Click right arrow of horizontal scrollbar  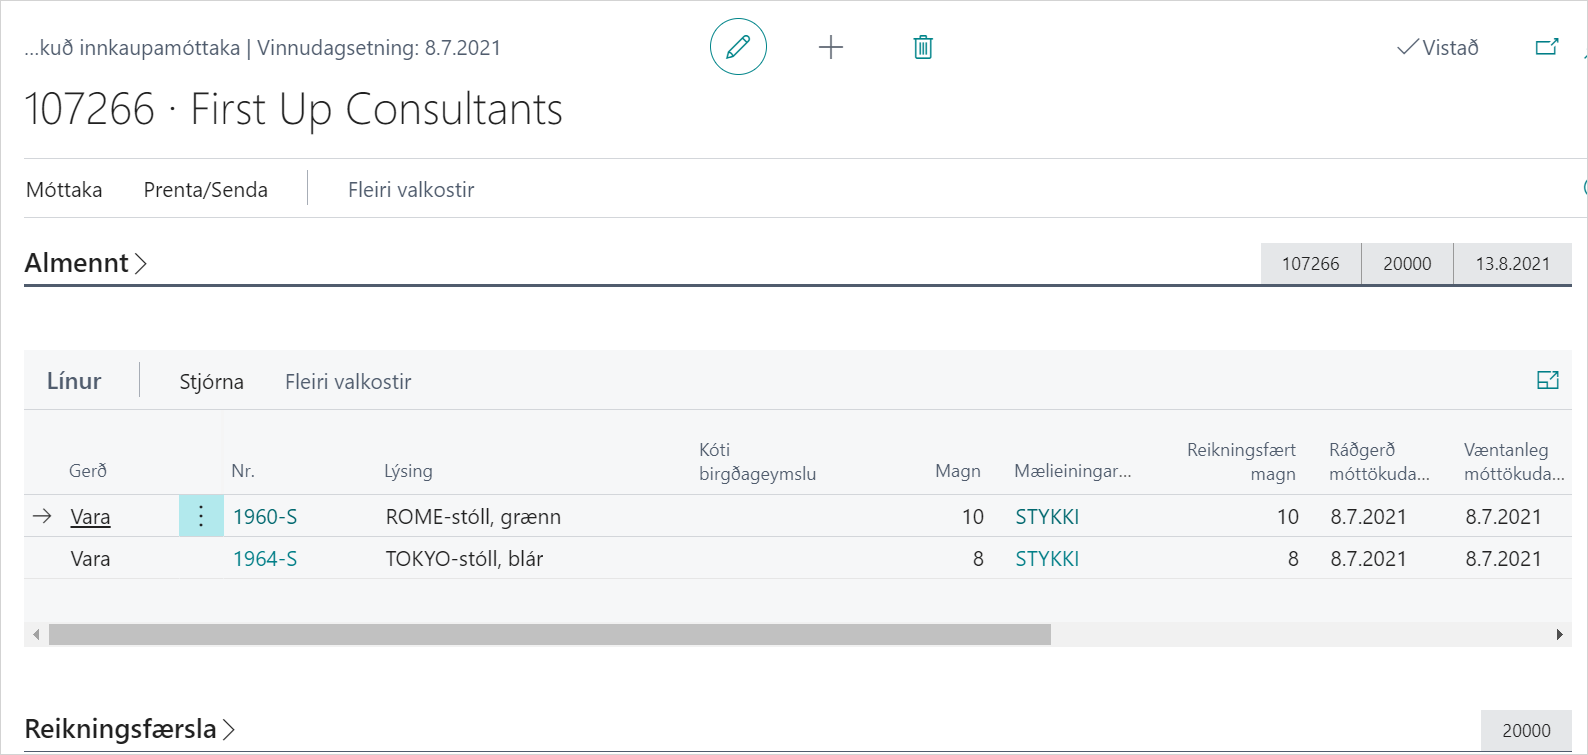coord(1559,635)
